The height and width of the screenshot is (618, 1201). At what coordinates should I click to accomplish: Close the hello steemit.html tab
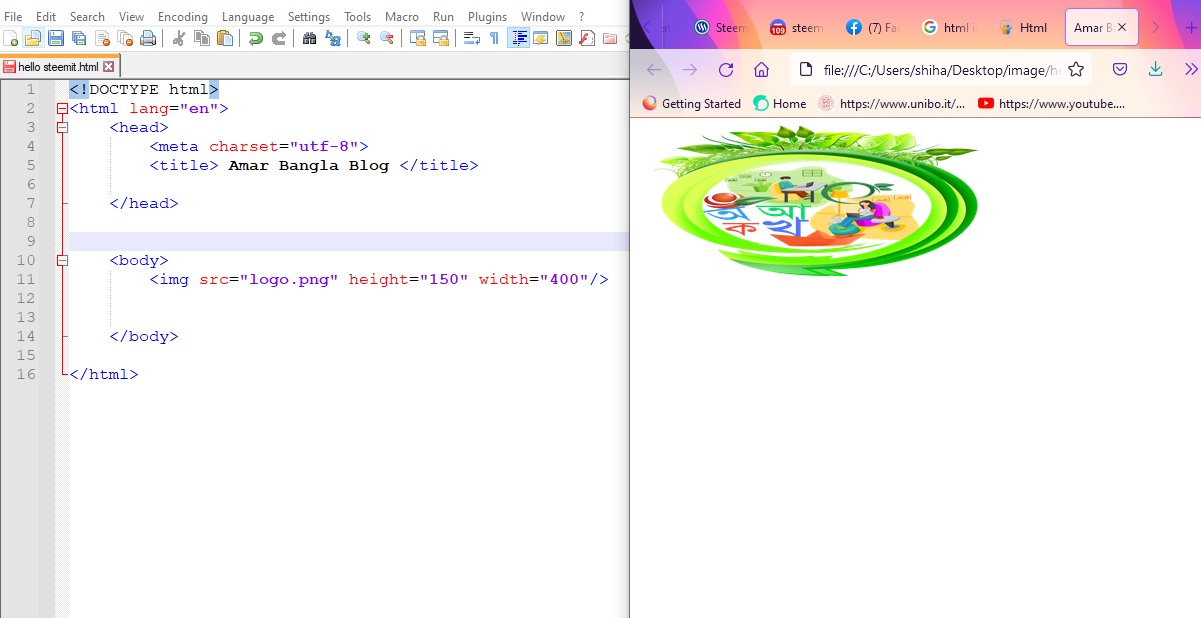[x=108, y=67]
